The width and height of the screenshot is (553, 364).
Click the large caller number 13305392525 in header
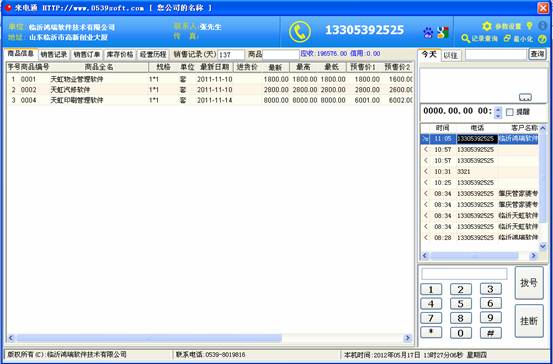364,30
